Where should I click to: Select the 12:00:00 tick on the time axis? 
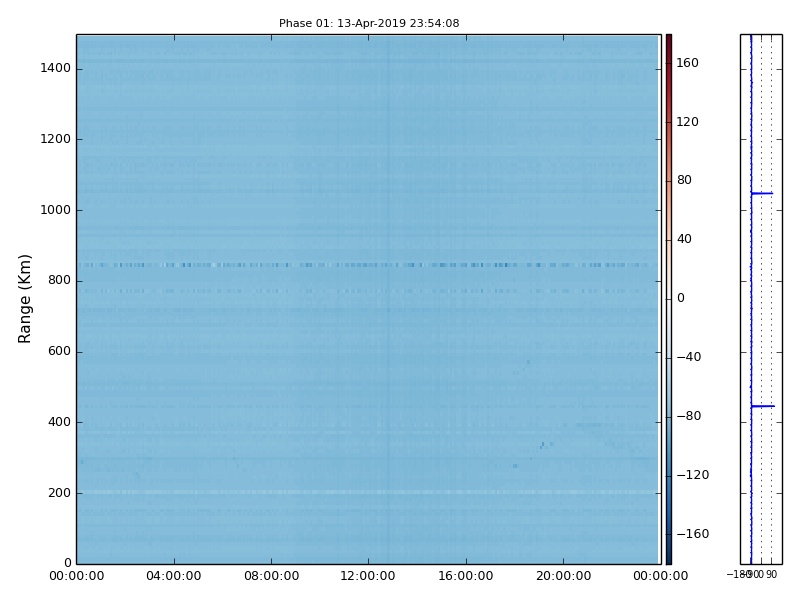368,576
